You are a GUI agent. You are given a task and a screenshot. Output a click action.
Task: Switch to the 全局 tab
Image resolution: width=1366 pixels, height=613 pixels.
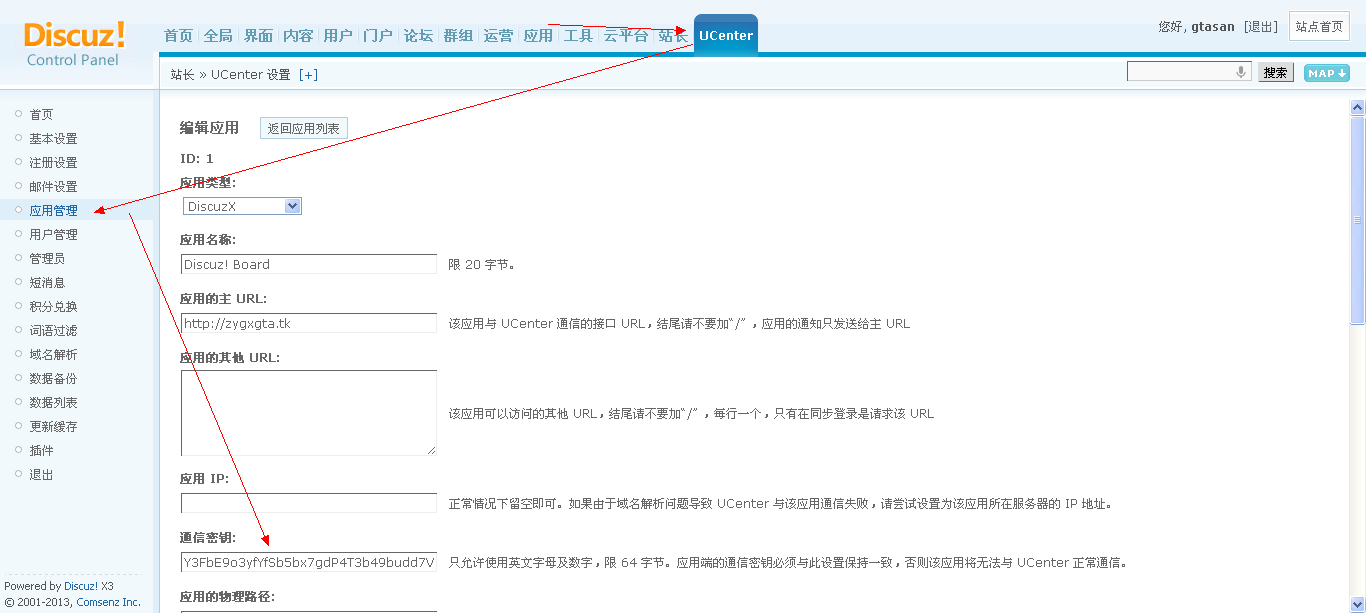(x=218, y=35)
